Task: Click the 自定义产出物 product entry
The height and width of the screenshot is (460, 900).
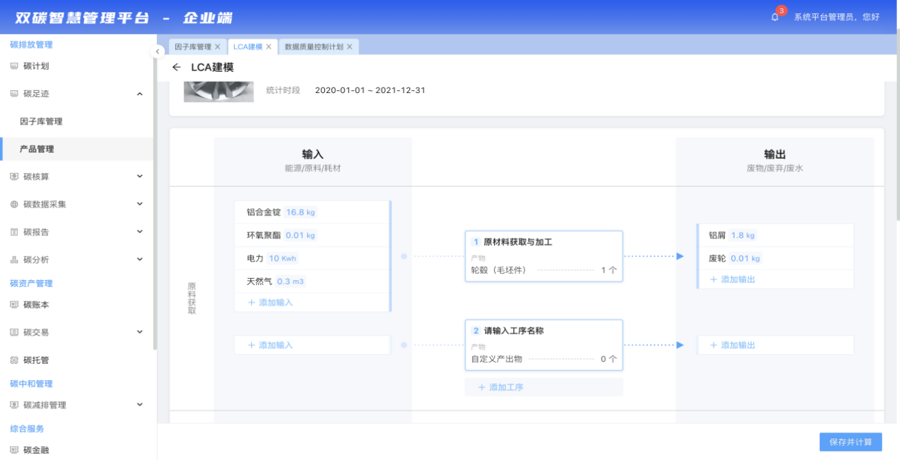Action: pos(544,359)
